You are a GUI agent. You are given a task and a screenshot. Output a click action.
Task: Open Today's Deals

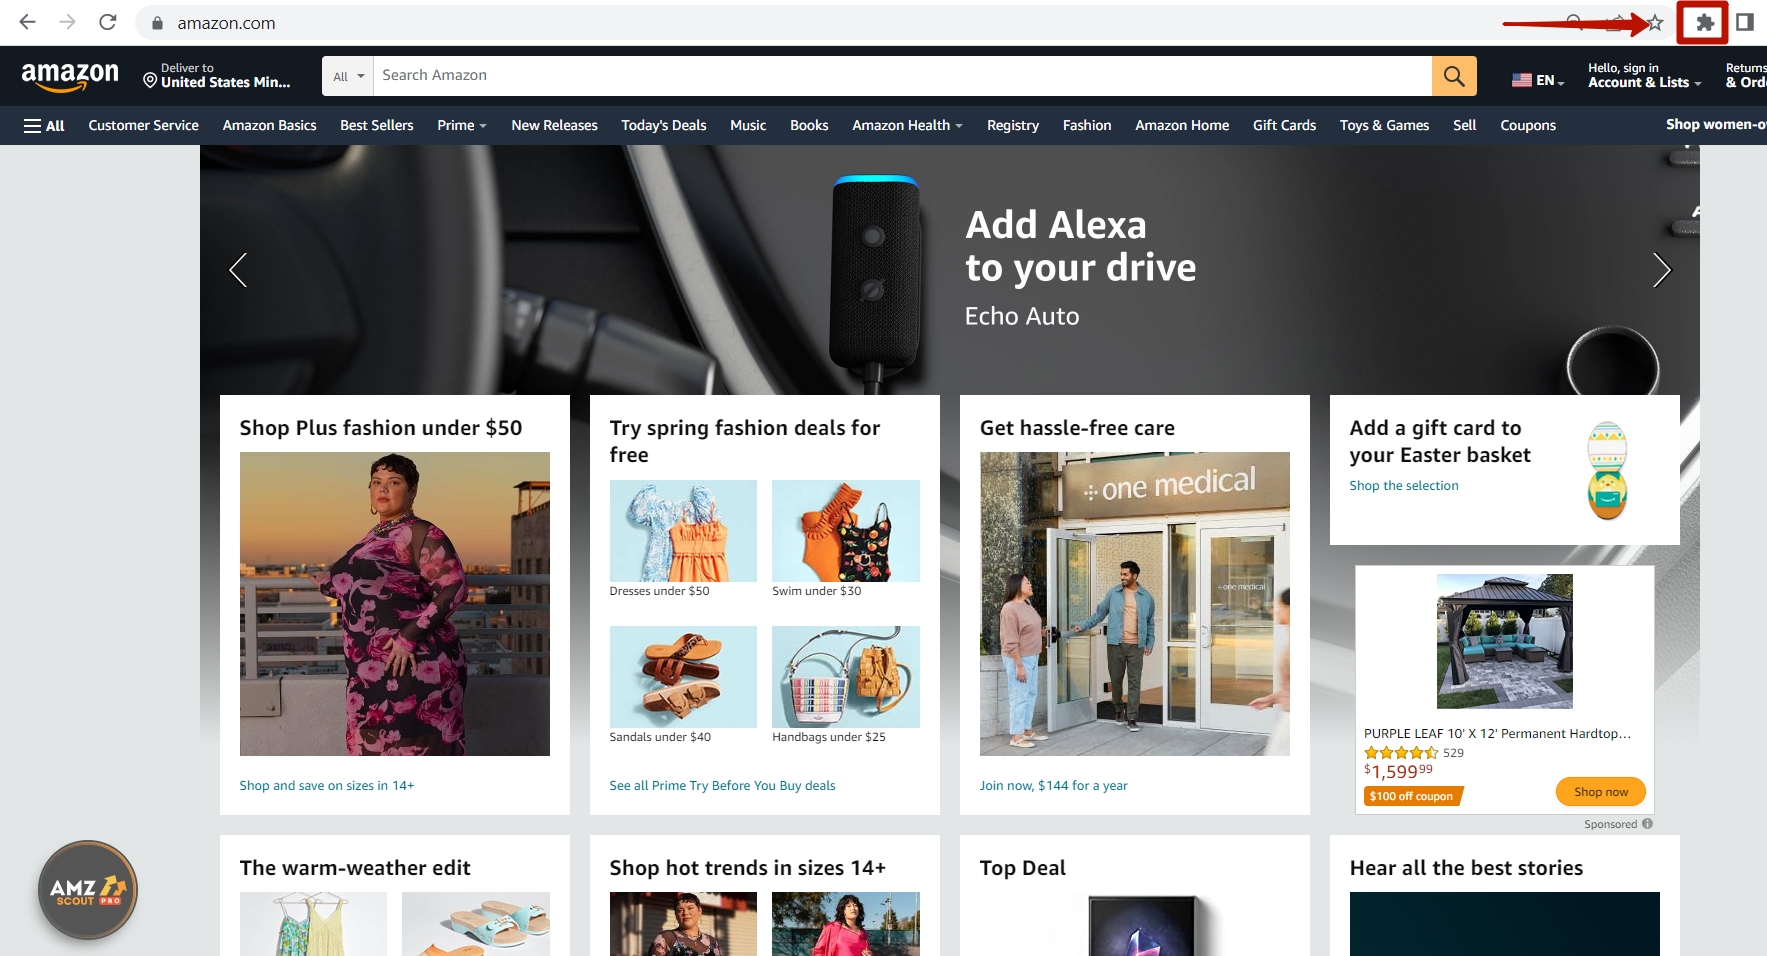(x=664, y=125)
